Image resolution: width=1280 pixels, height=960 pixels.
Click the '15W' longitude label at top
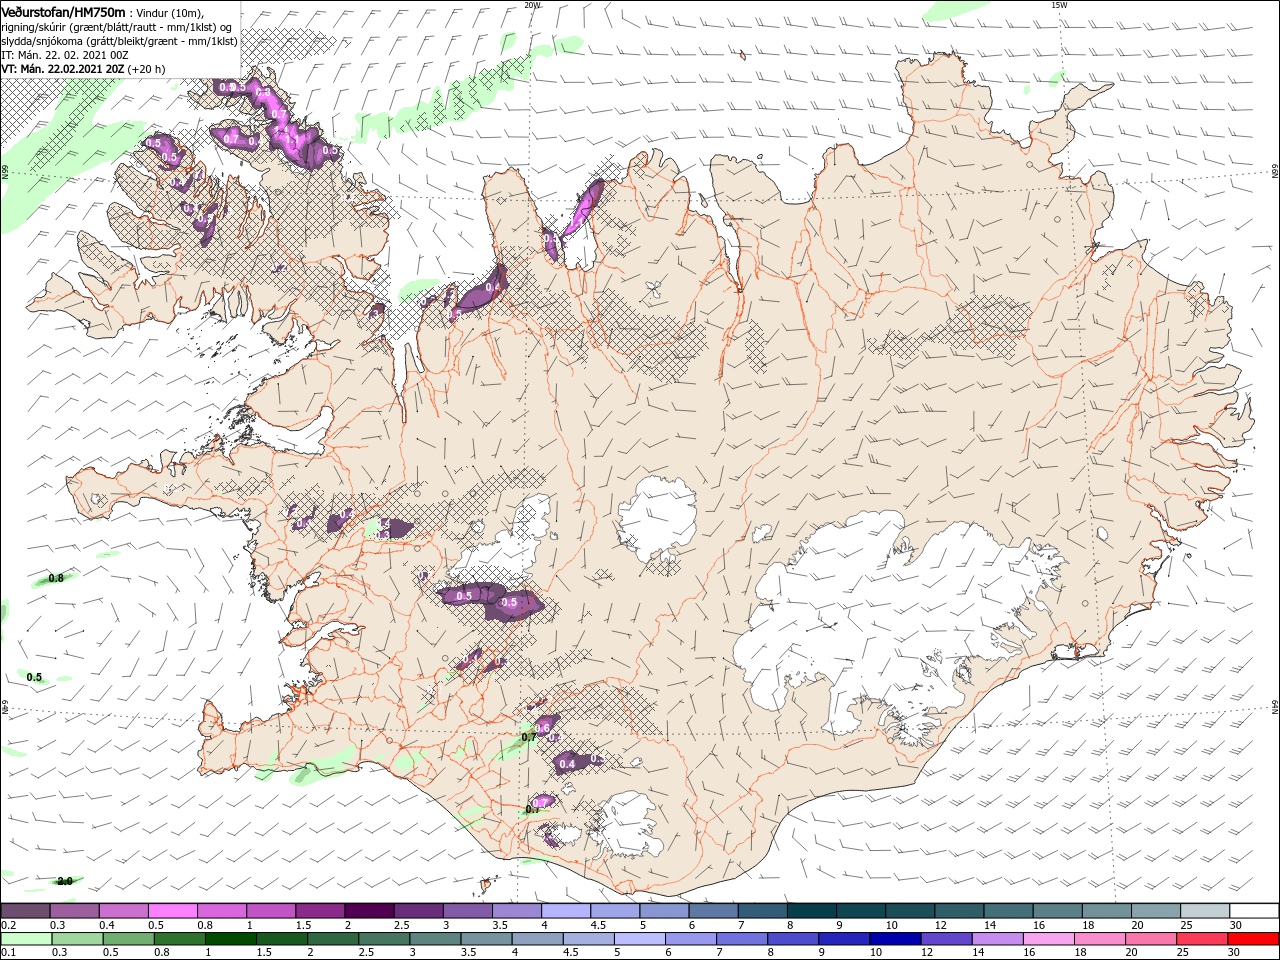tap(1059, 5)
